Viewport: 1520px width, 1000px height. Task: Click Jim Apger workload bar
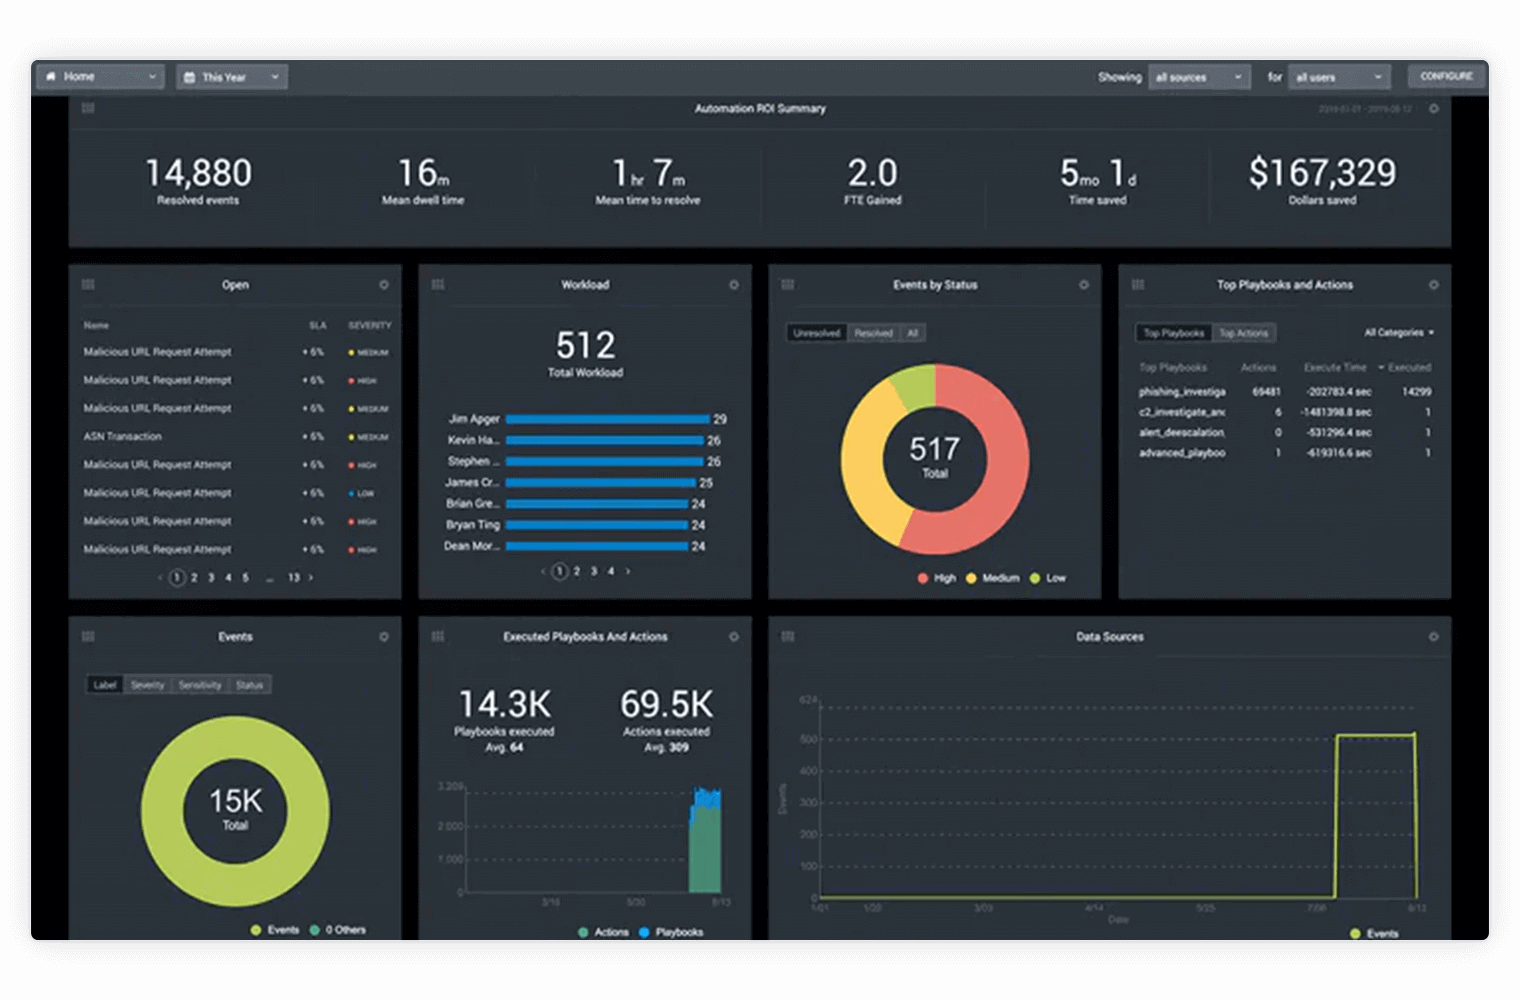tap(608, 419)
